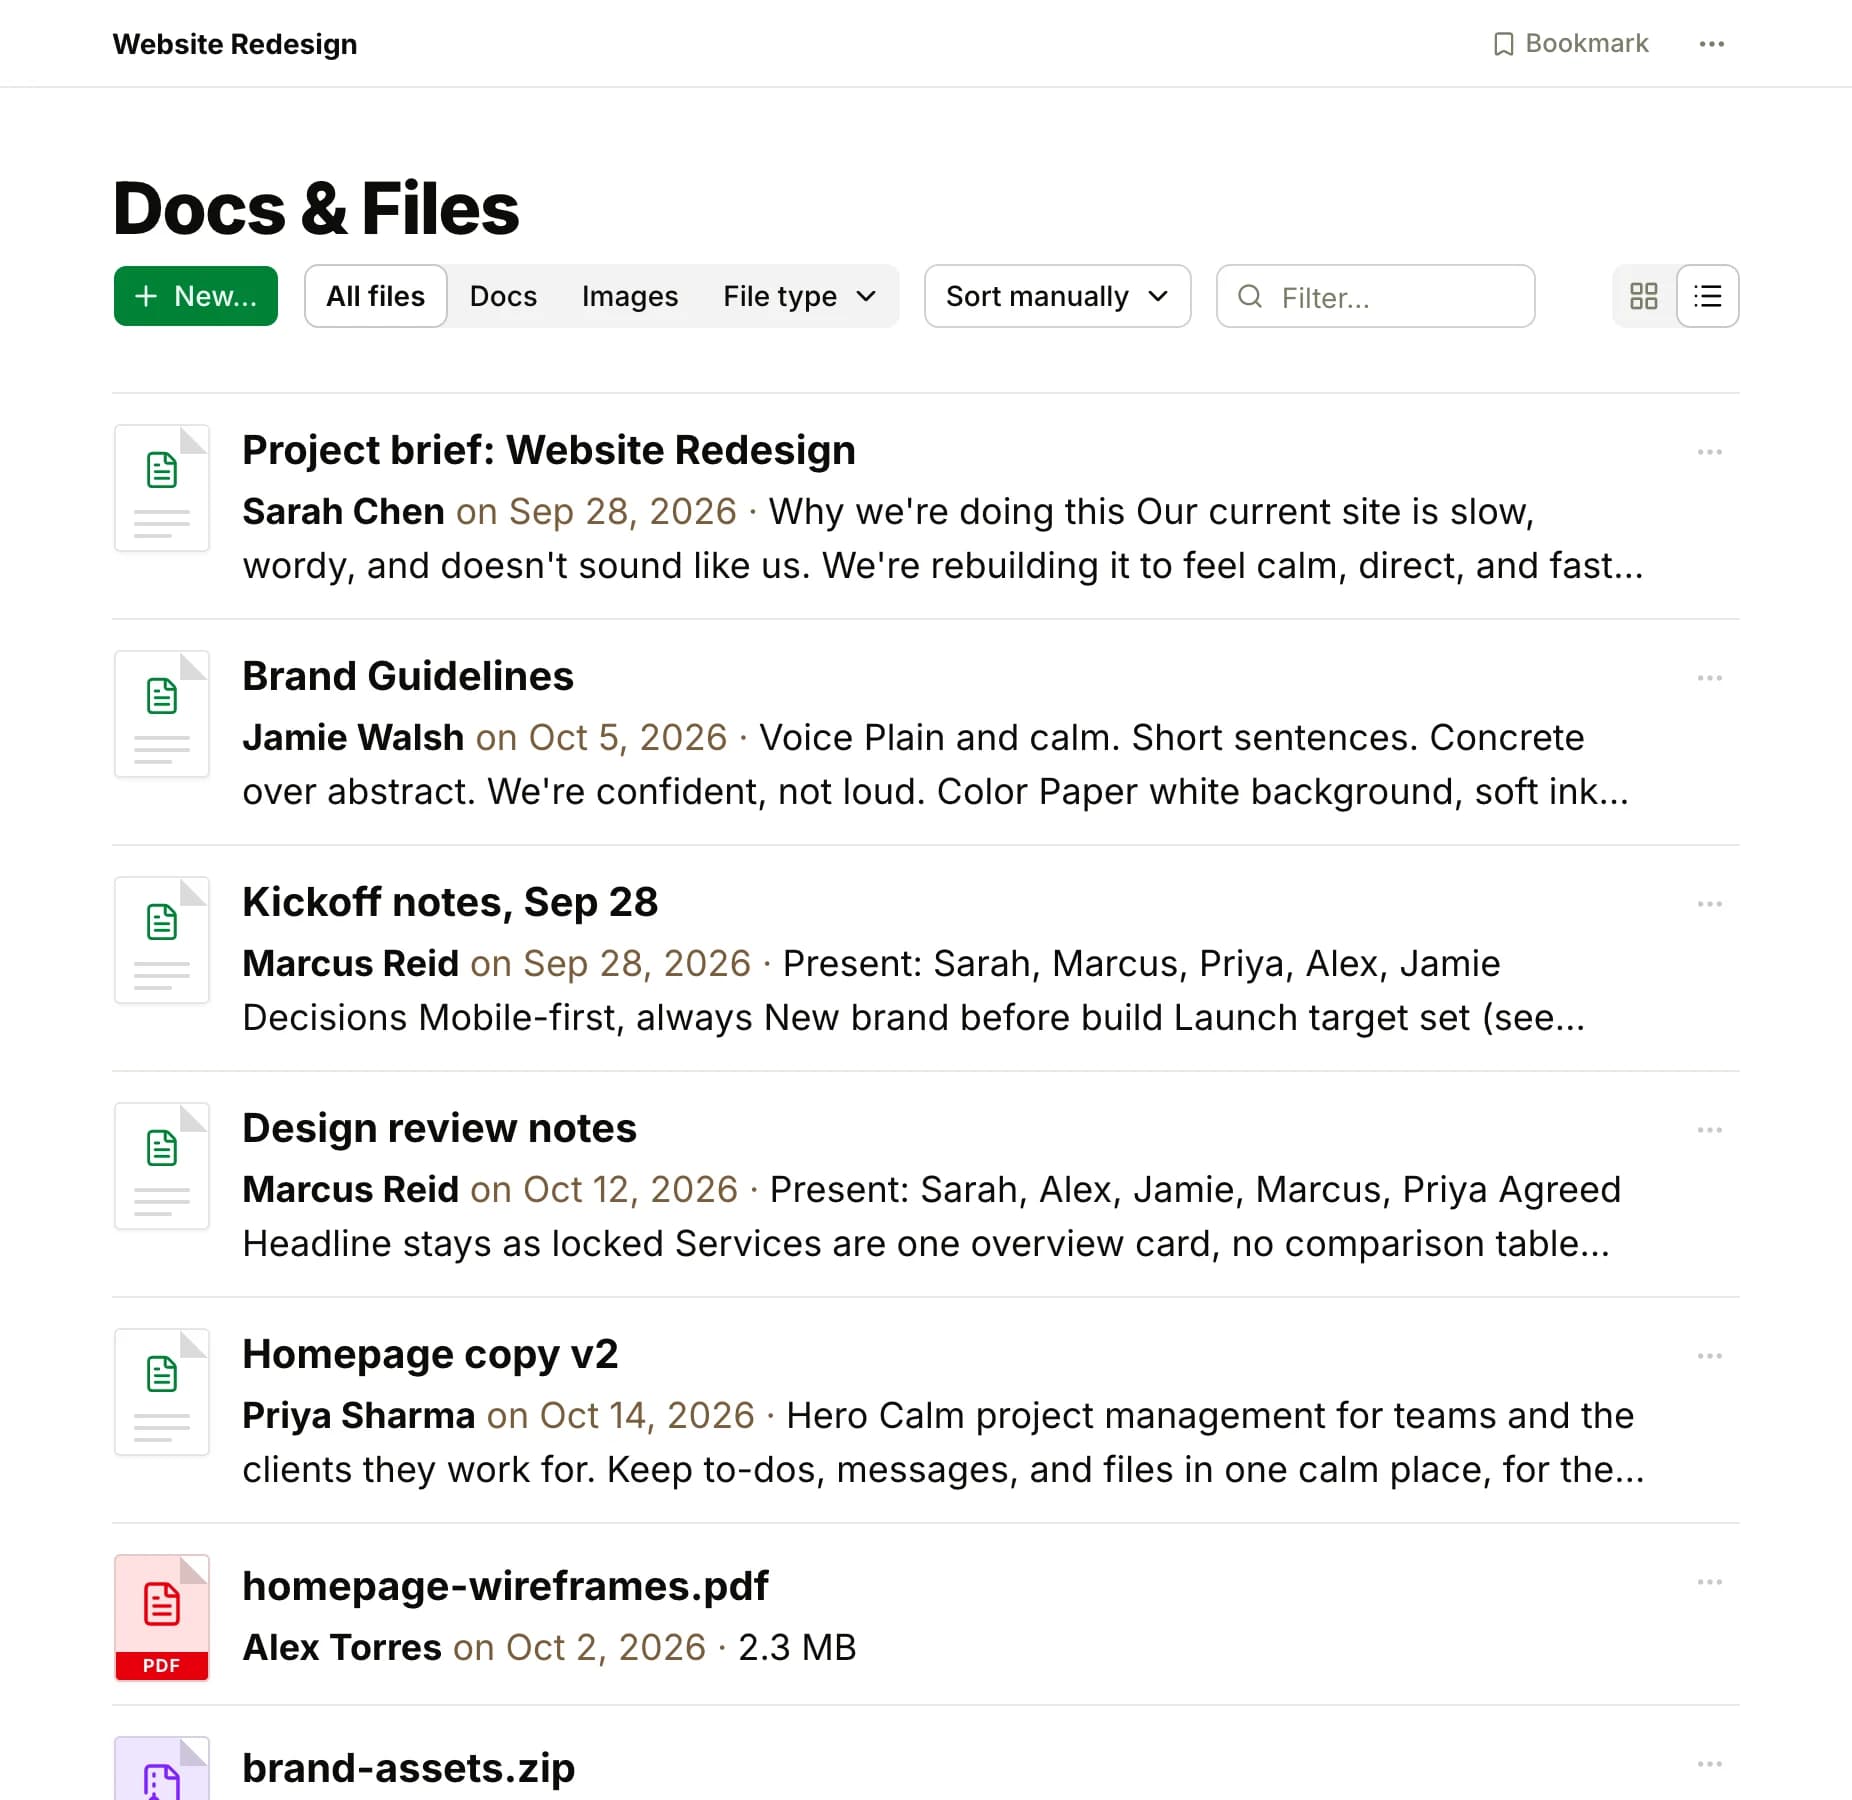Switch to grid view
Image resolution: width=1852 pixels, height=1800 pixels.
1644,296
